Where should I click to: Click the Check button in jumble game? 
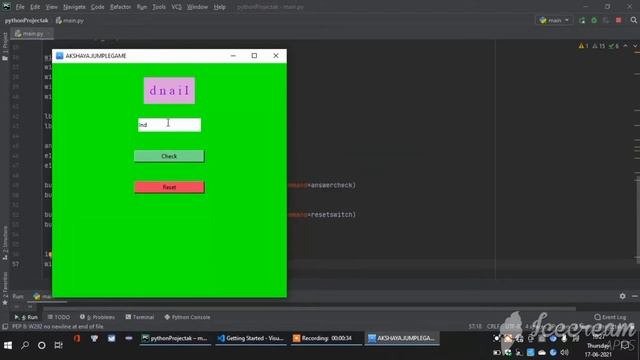[x=169, y=156]
